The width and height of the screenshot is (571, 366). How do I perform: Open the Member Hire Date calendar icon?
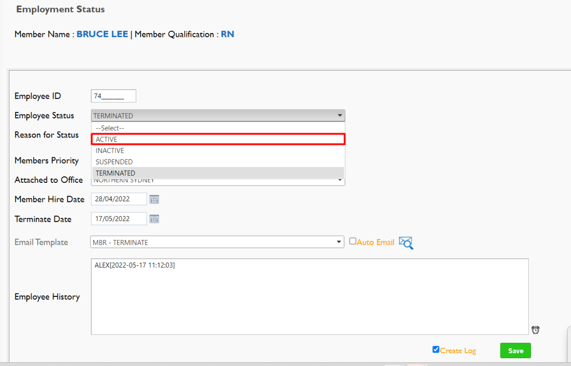point(154,199)
